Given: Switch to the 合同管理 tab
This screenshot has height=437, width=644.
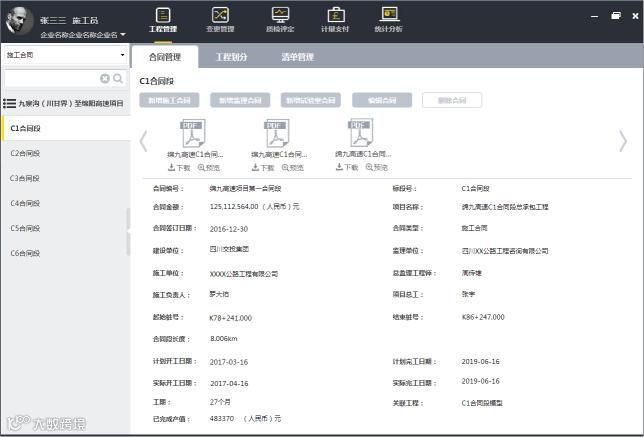Looking at the screenshot, I should (x=165, y=57).
